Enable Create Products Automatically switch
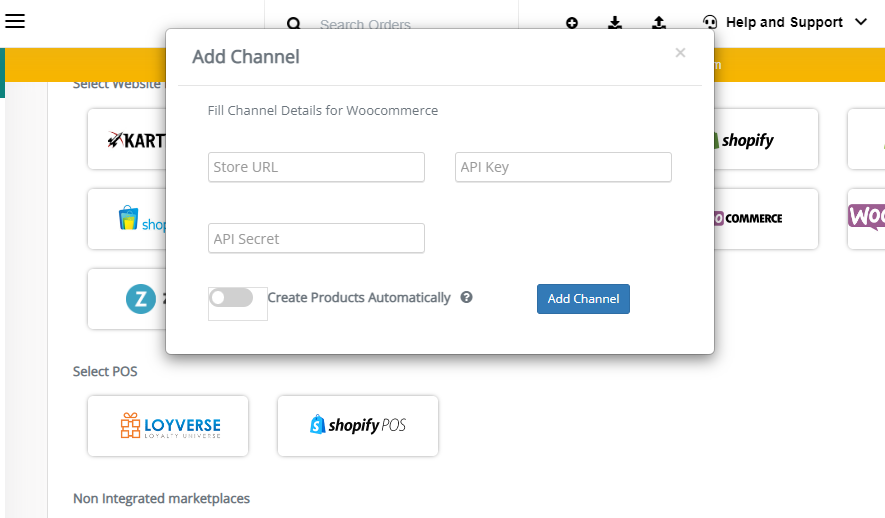 pyautogui.click(x=231, y=297)
